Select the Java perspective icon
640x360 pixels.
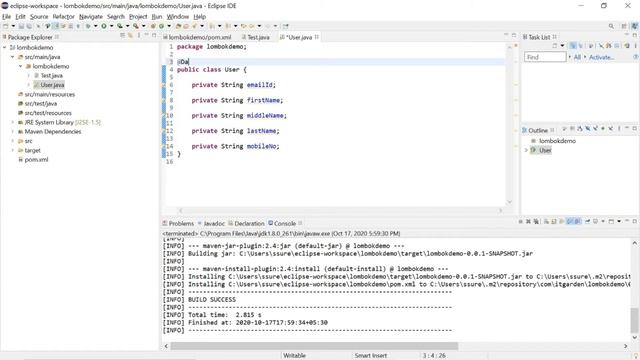pyautogui.click(x=635, y=26)
